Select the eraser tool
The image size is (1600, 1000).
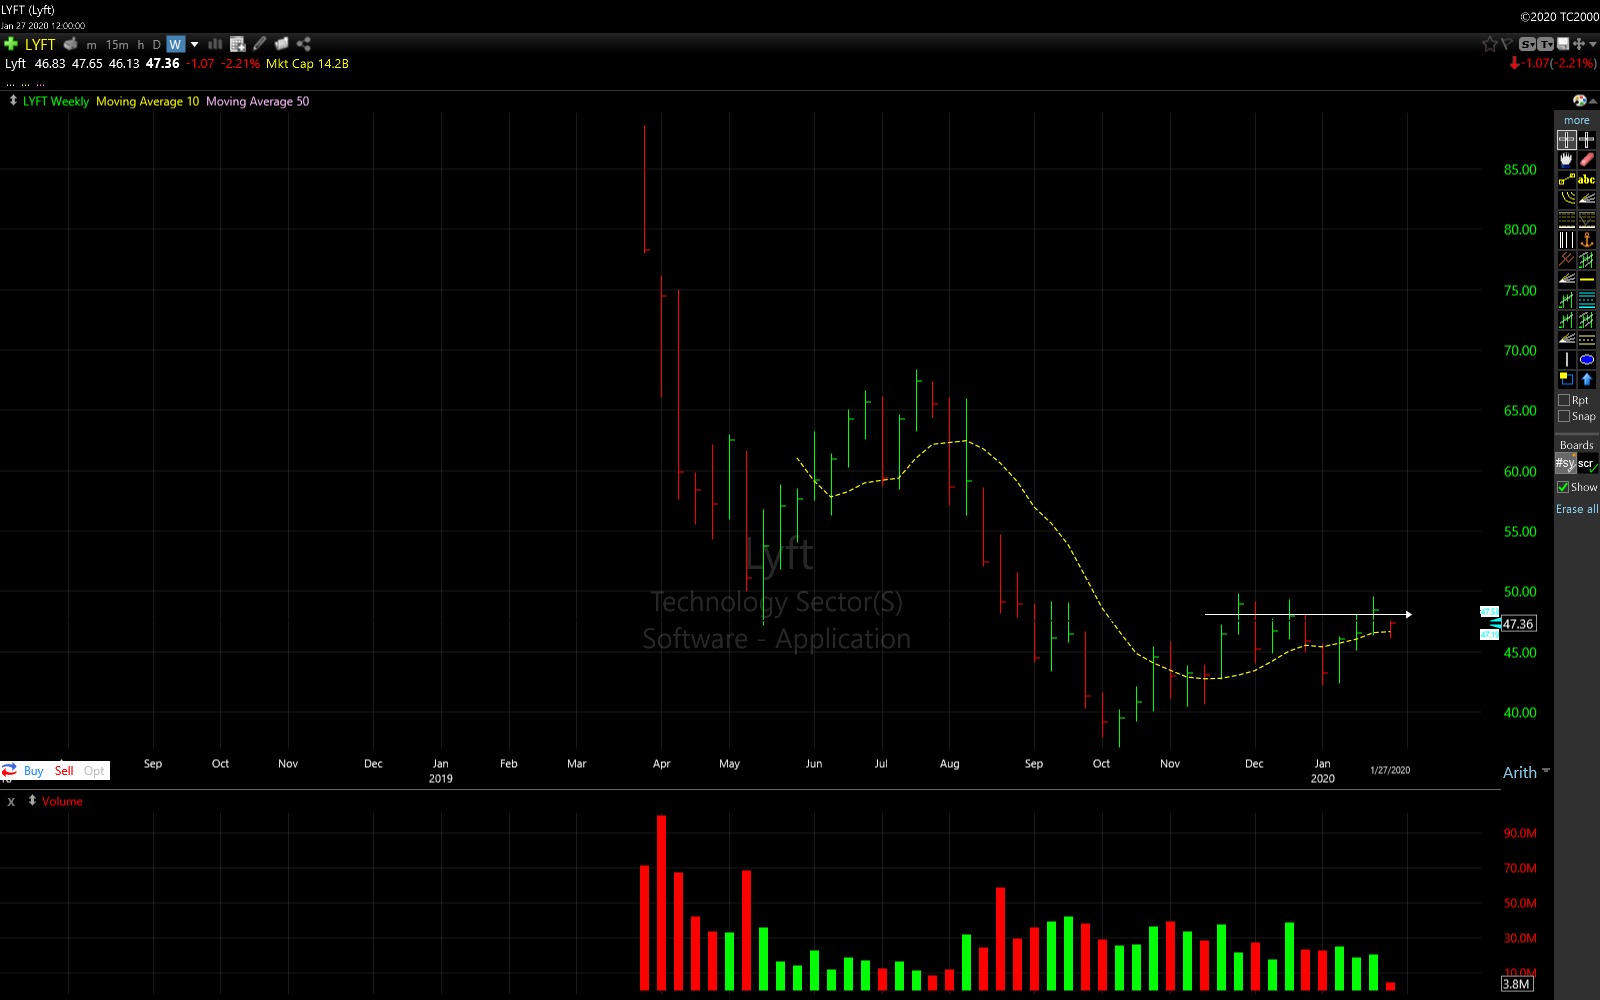pyautogui.click(x=1587, y=159)
